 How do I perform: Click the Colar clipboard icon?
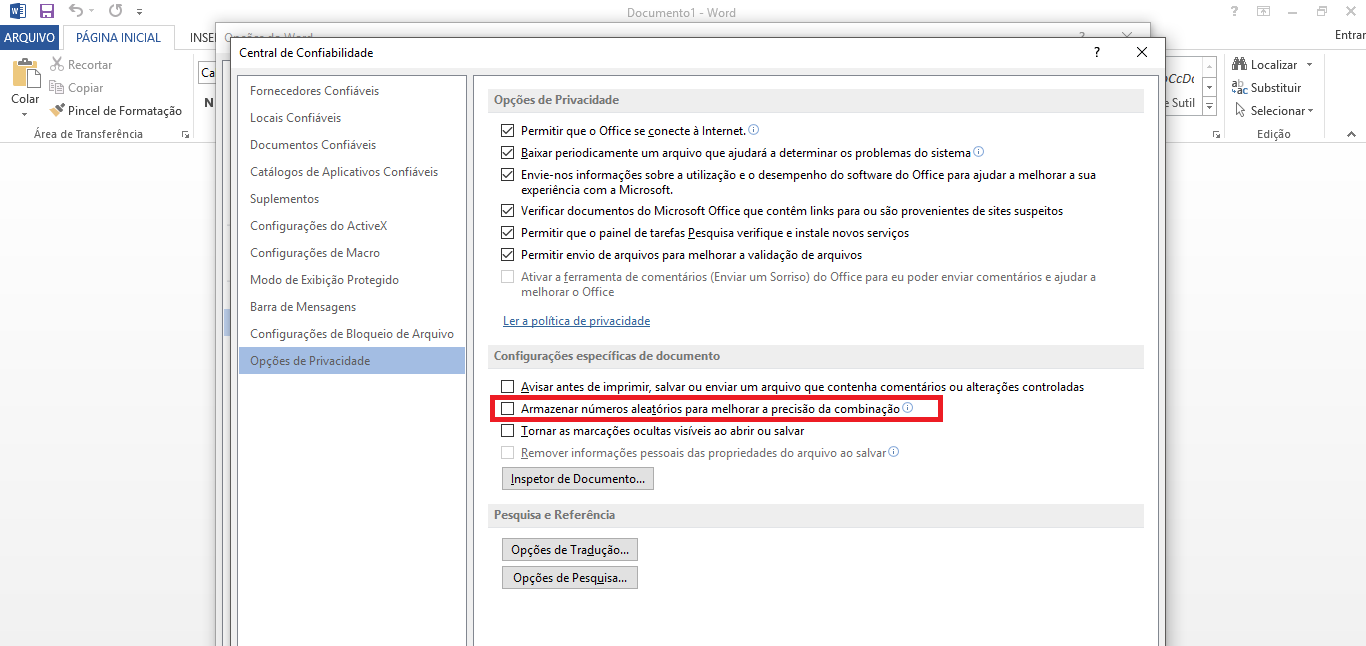pyautogui.click(x=25, y=74)
